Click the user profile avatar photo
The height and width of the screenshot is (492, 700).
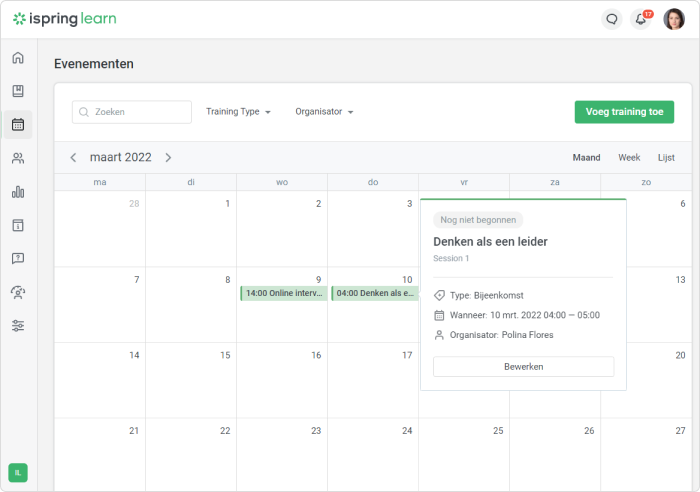click(674, 19)
